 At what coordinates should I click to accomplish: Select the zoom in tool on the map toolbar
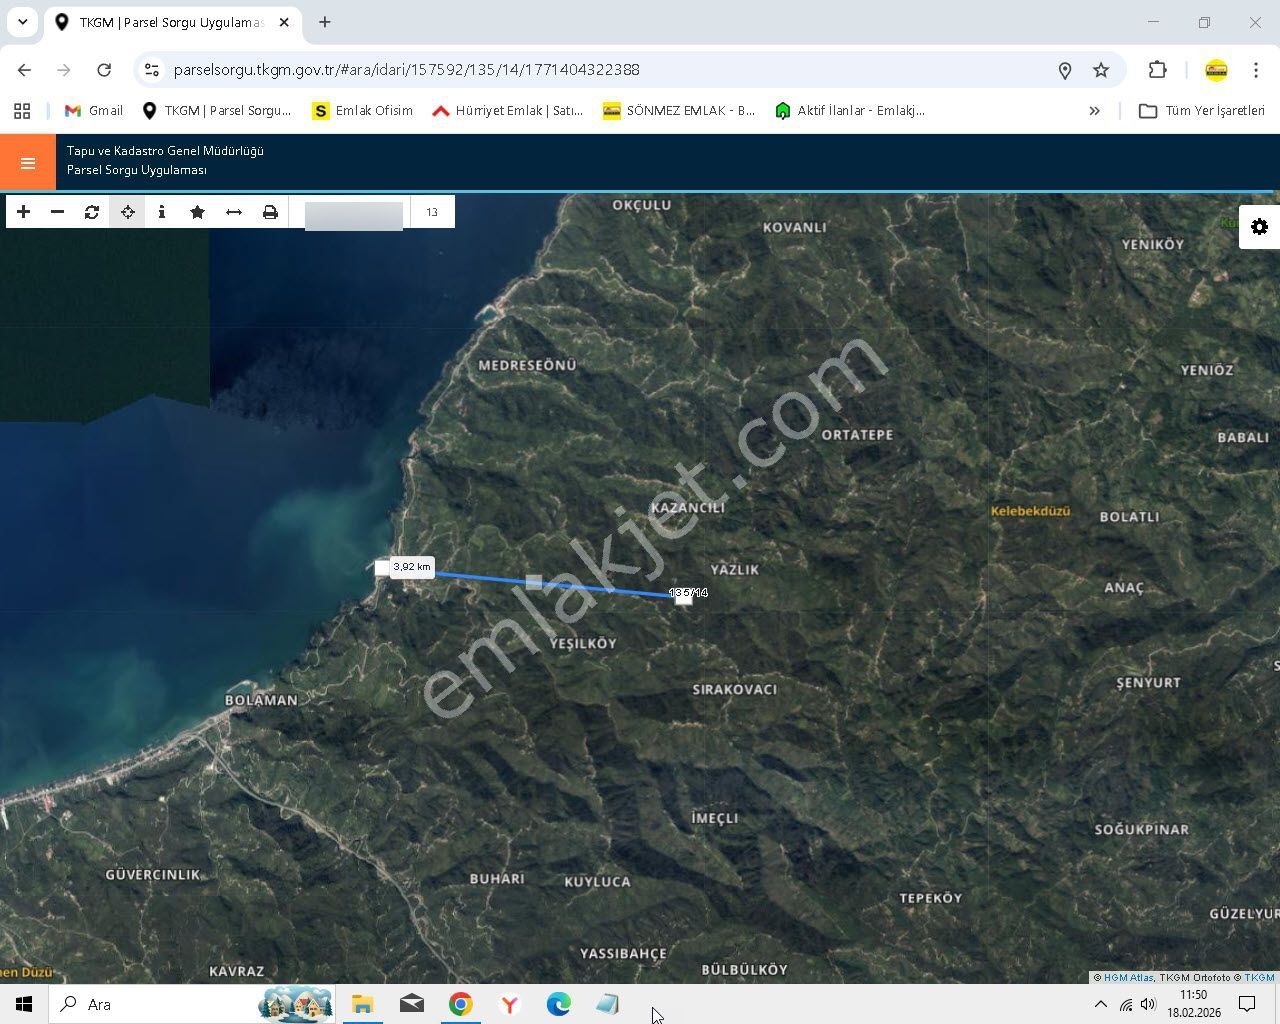23,211
